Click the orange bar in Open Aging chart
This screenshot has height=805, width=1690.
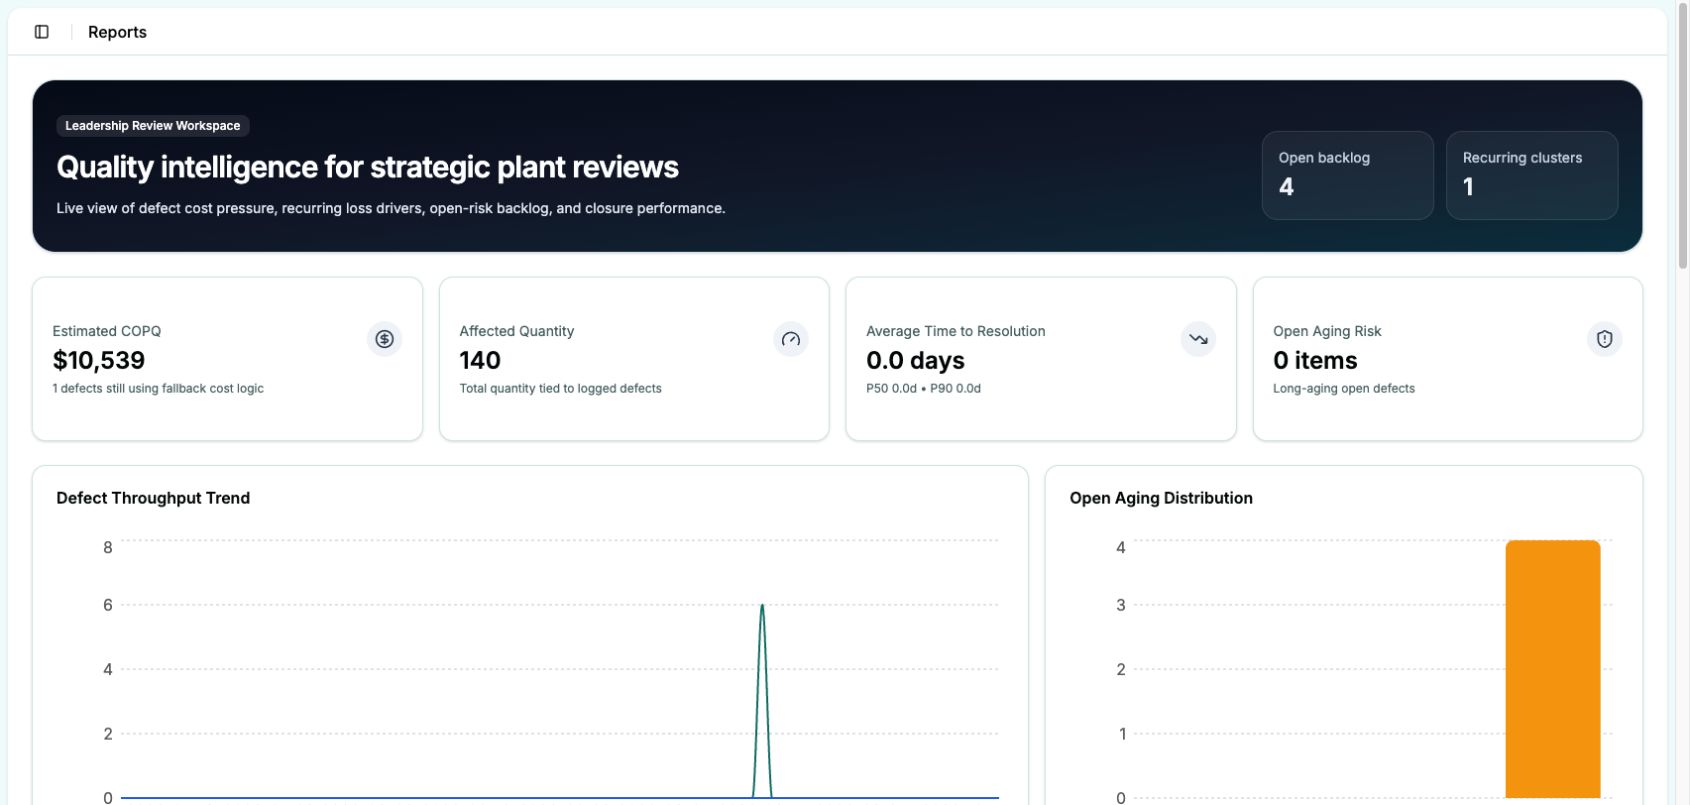pyautogui.click(x=1553, y=669)
